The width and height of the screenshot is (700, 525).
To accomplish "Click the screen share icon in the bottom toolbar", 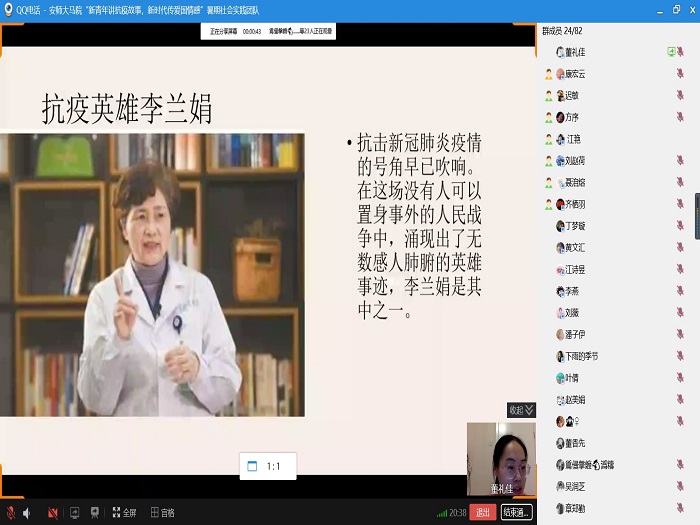I will point(74,512).
